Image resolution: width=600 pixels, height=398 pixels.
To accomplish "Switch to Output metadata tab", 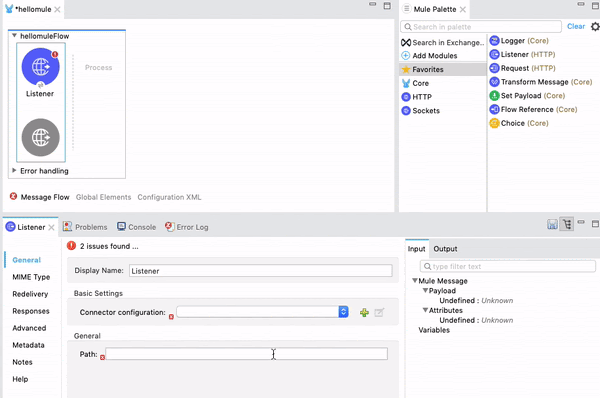I will click(x=445, y=249).
